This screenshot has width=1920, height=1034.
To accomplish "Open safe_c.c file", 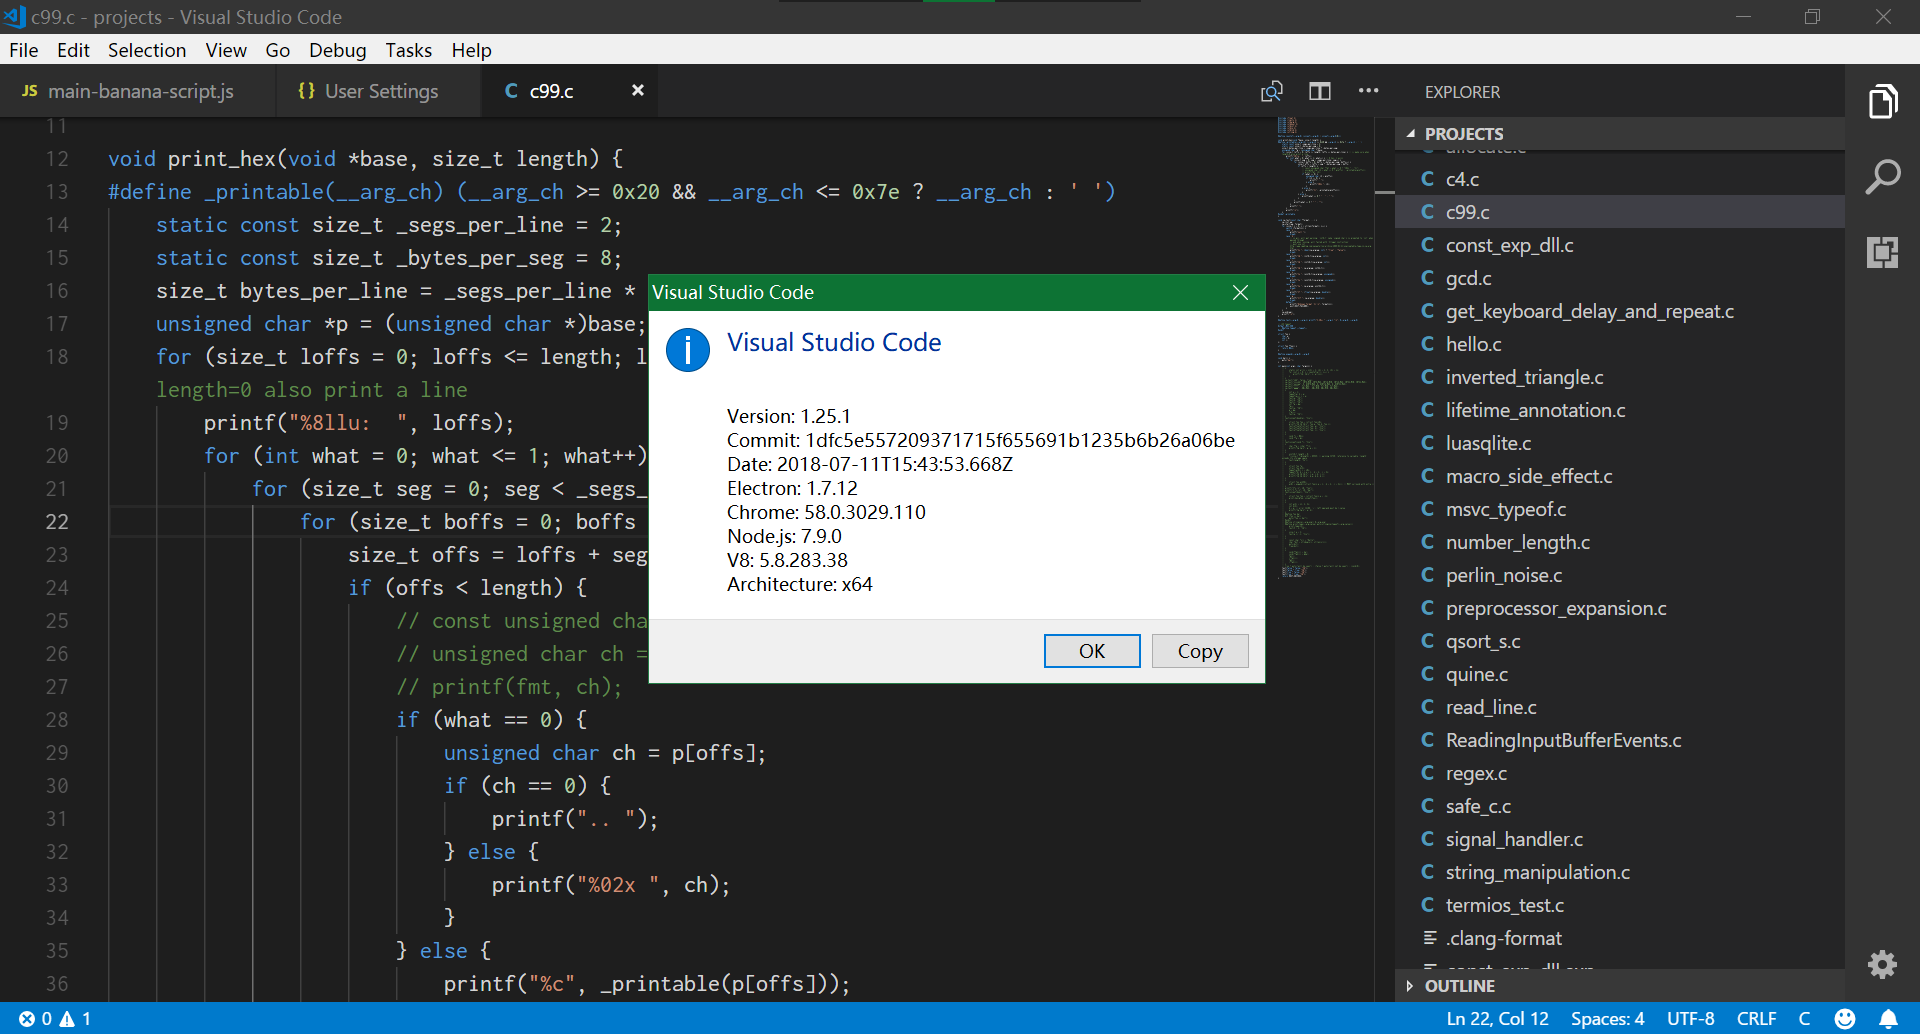I will point(1620,806).
